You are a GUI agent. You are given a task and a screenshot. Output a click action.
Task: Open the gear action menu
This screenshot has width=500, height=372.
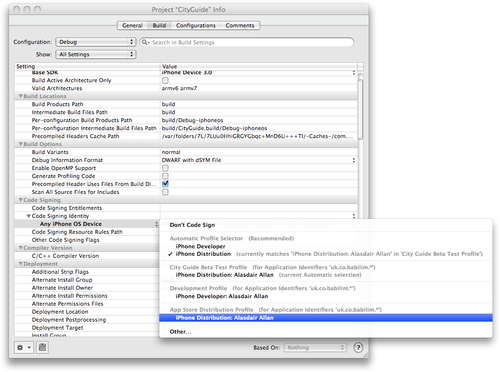click(24, 348)
